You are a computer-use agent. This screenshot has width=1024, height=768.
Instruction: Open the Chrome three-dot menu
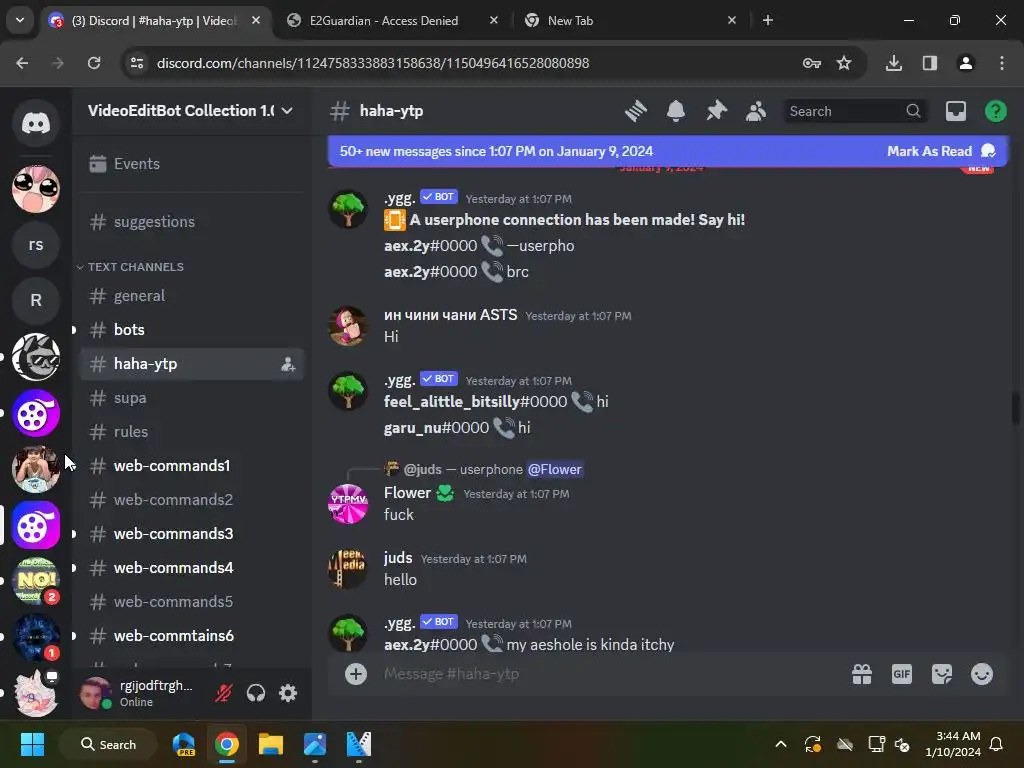pos(1002,63)
